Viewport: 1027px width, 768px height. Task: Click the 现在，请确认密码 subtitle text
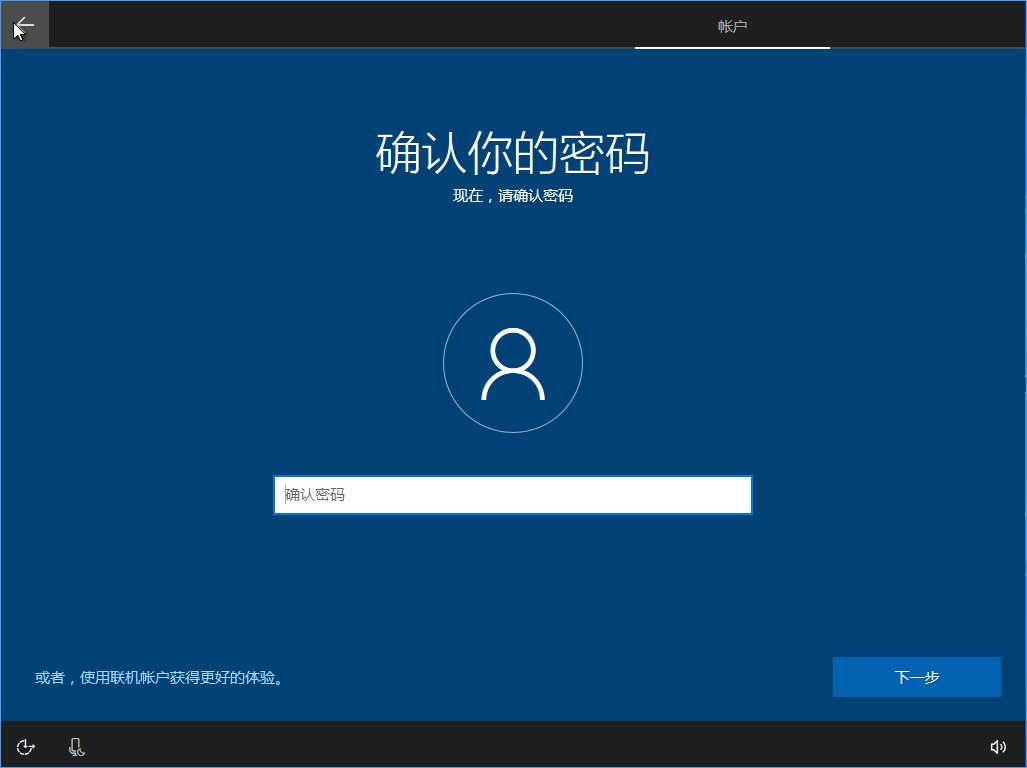[512, 196]
